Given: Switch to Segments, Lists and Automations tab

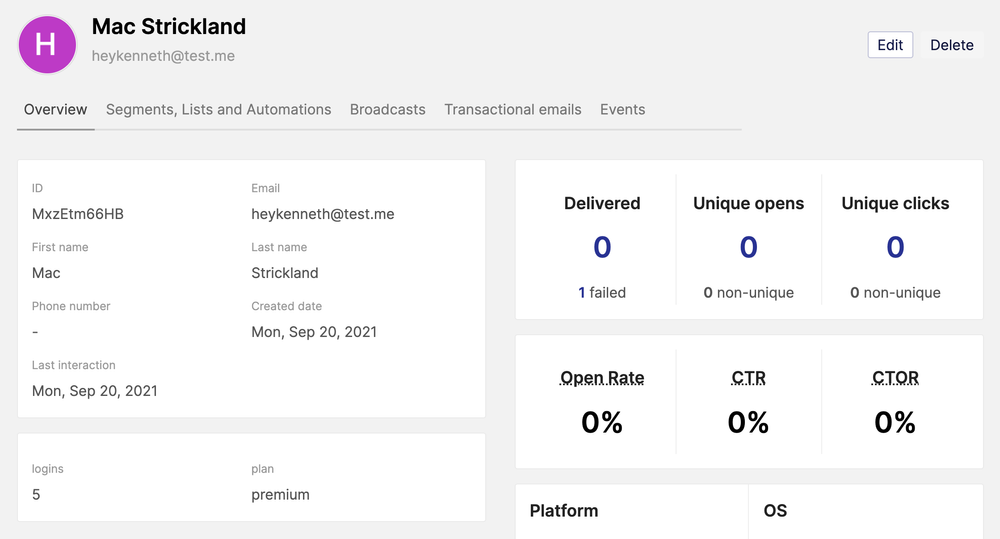Looking at the screenshot, I should [x=219, y=110].
